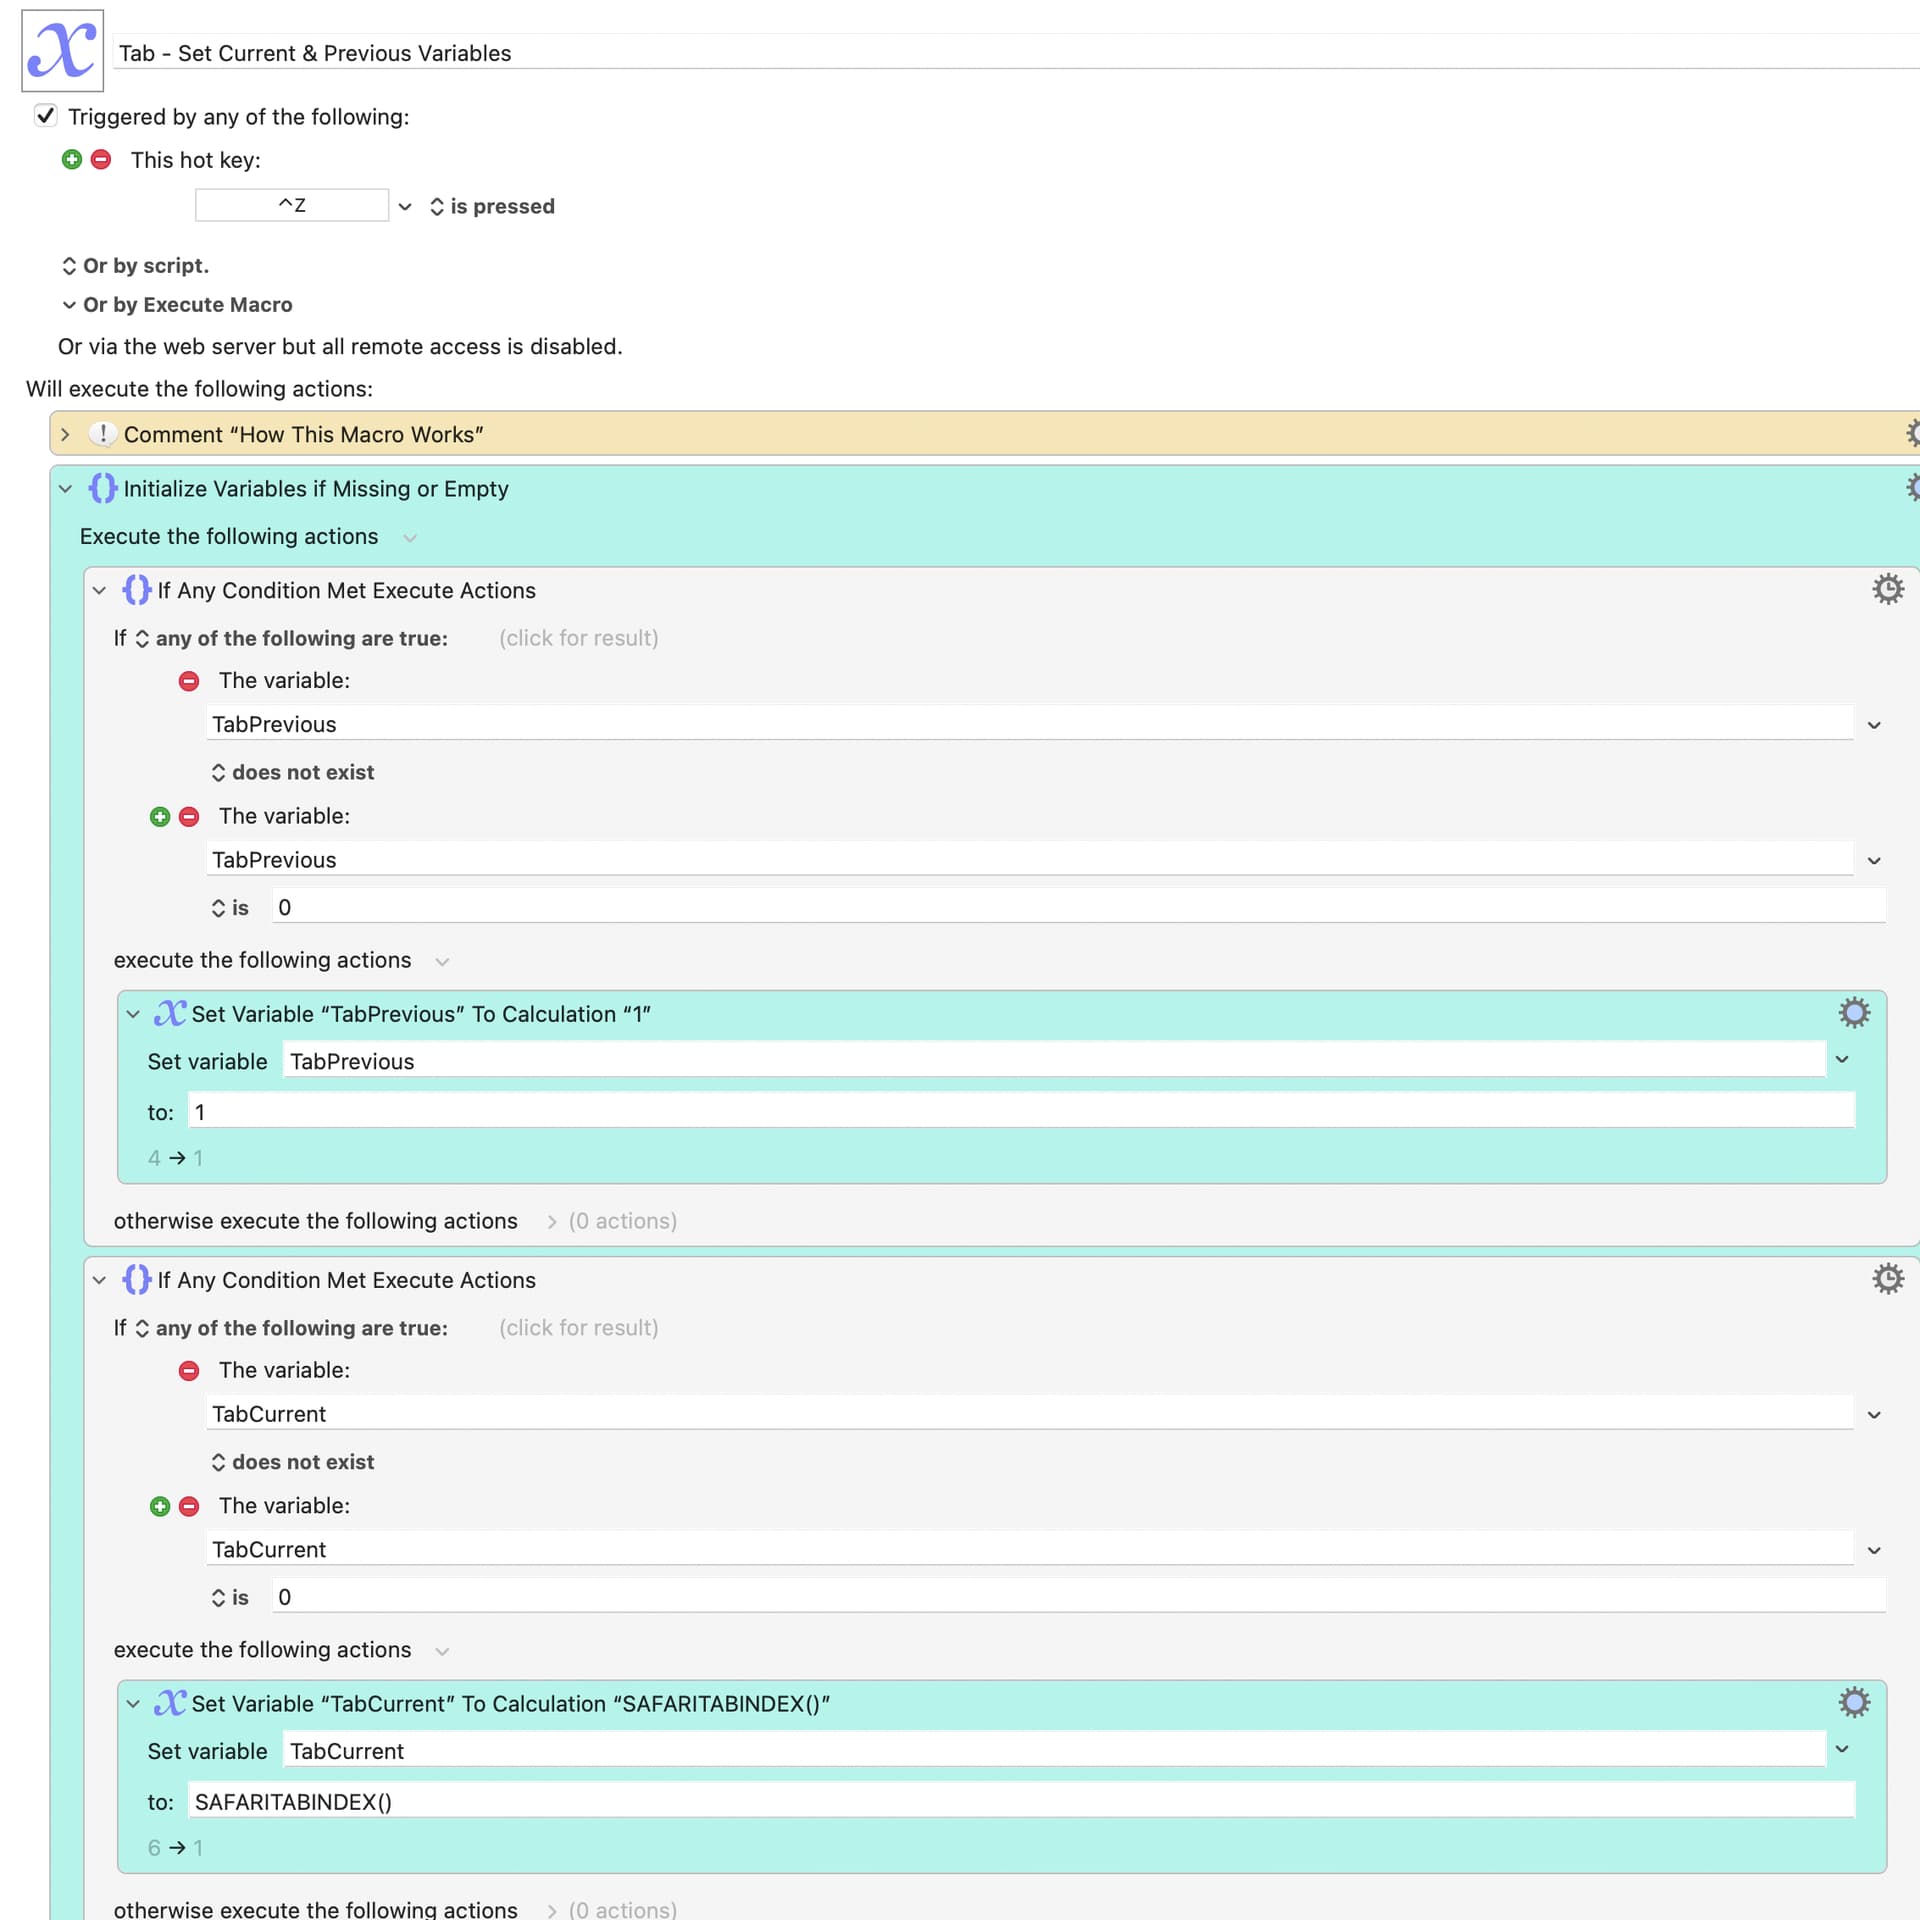Open gear menu of second If Any Condition action

point(1887,1279)
